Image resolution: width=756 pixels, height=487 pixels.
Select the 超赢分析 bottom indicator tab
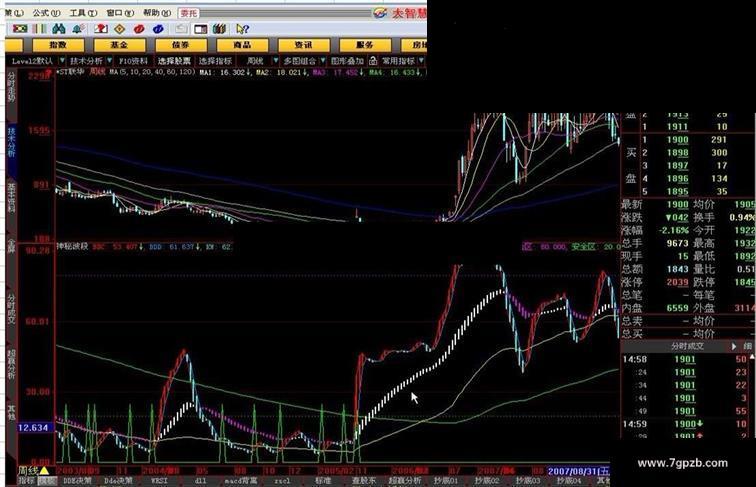(405, 481)
